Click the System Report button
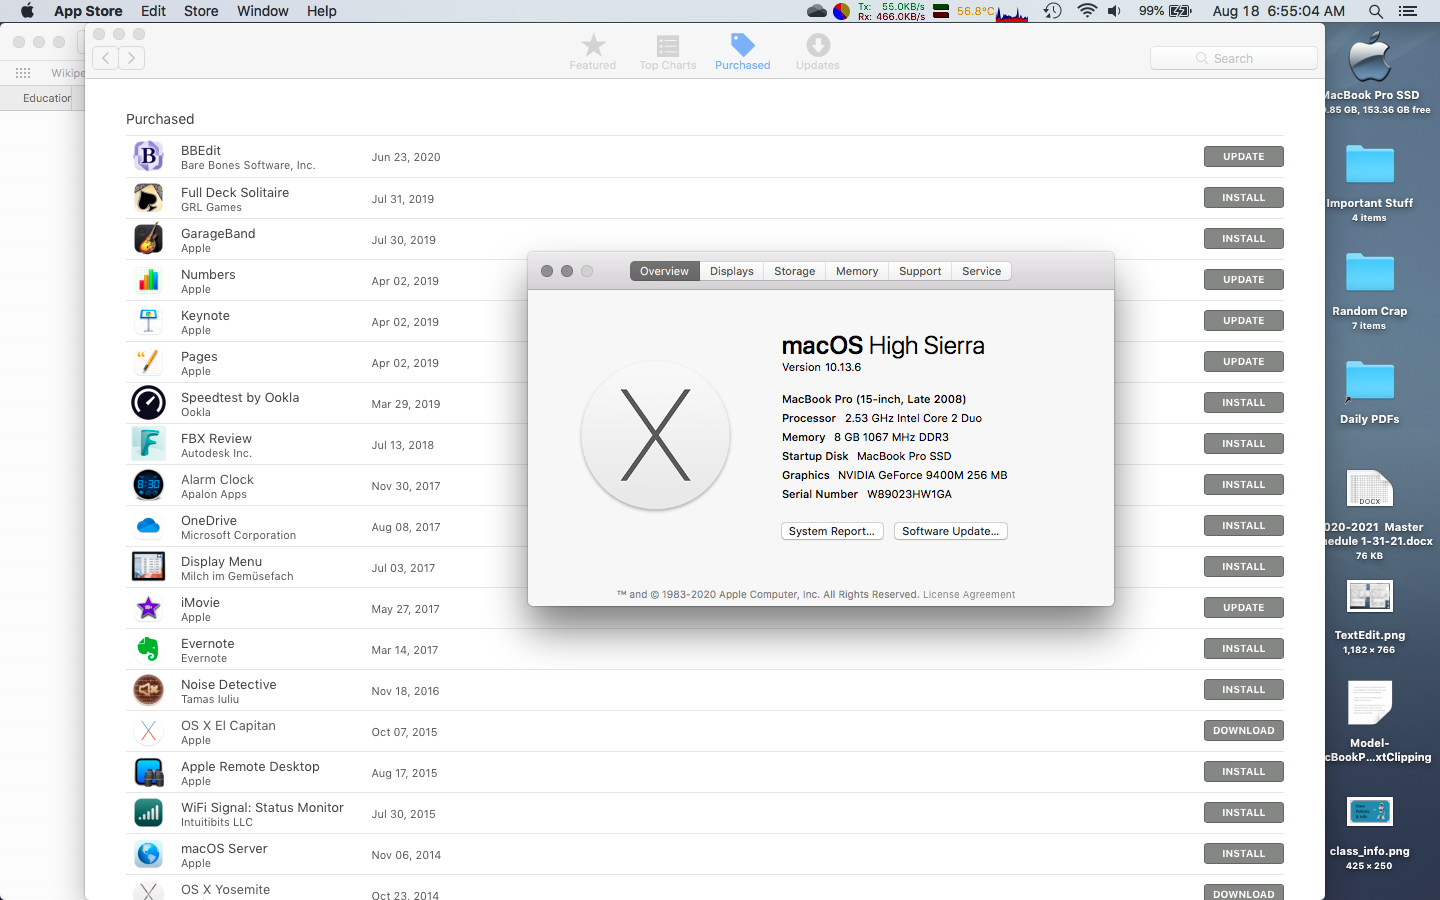The height and width of the screenshot is (900, 1440). click(x=832, y=531)
